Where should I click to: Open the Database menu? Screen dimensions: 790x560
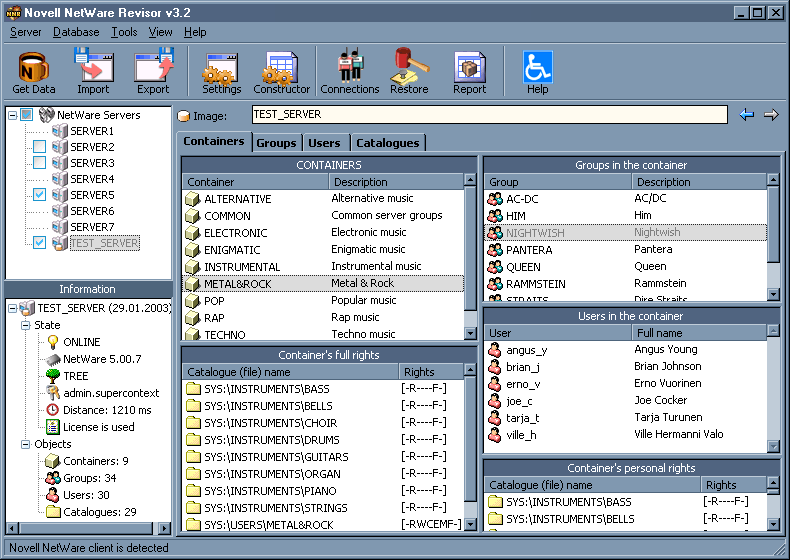76,32
